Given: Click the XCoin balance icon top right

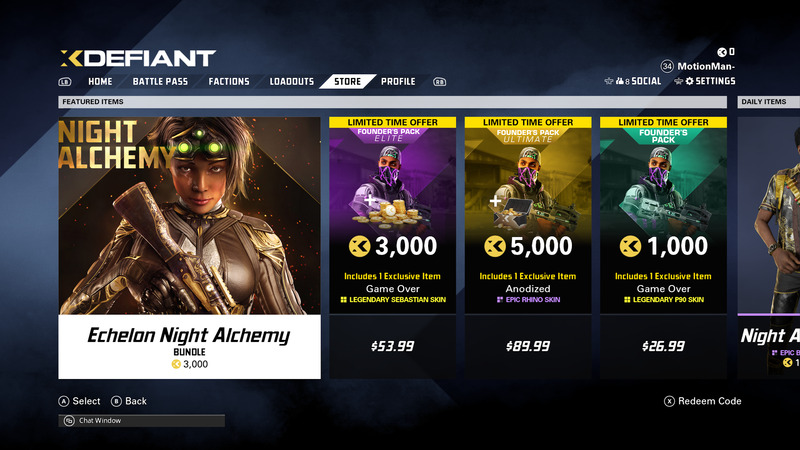Looking at the screenshot, I should click(x=721, y=52).
